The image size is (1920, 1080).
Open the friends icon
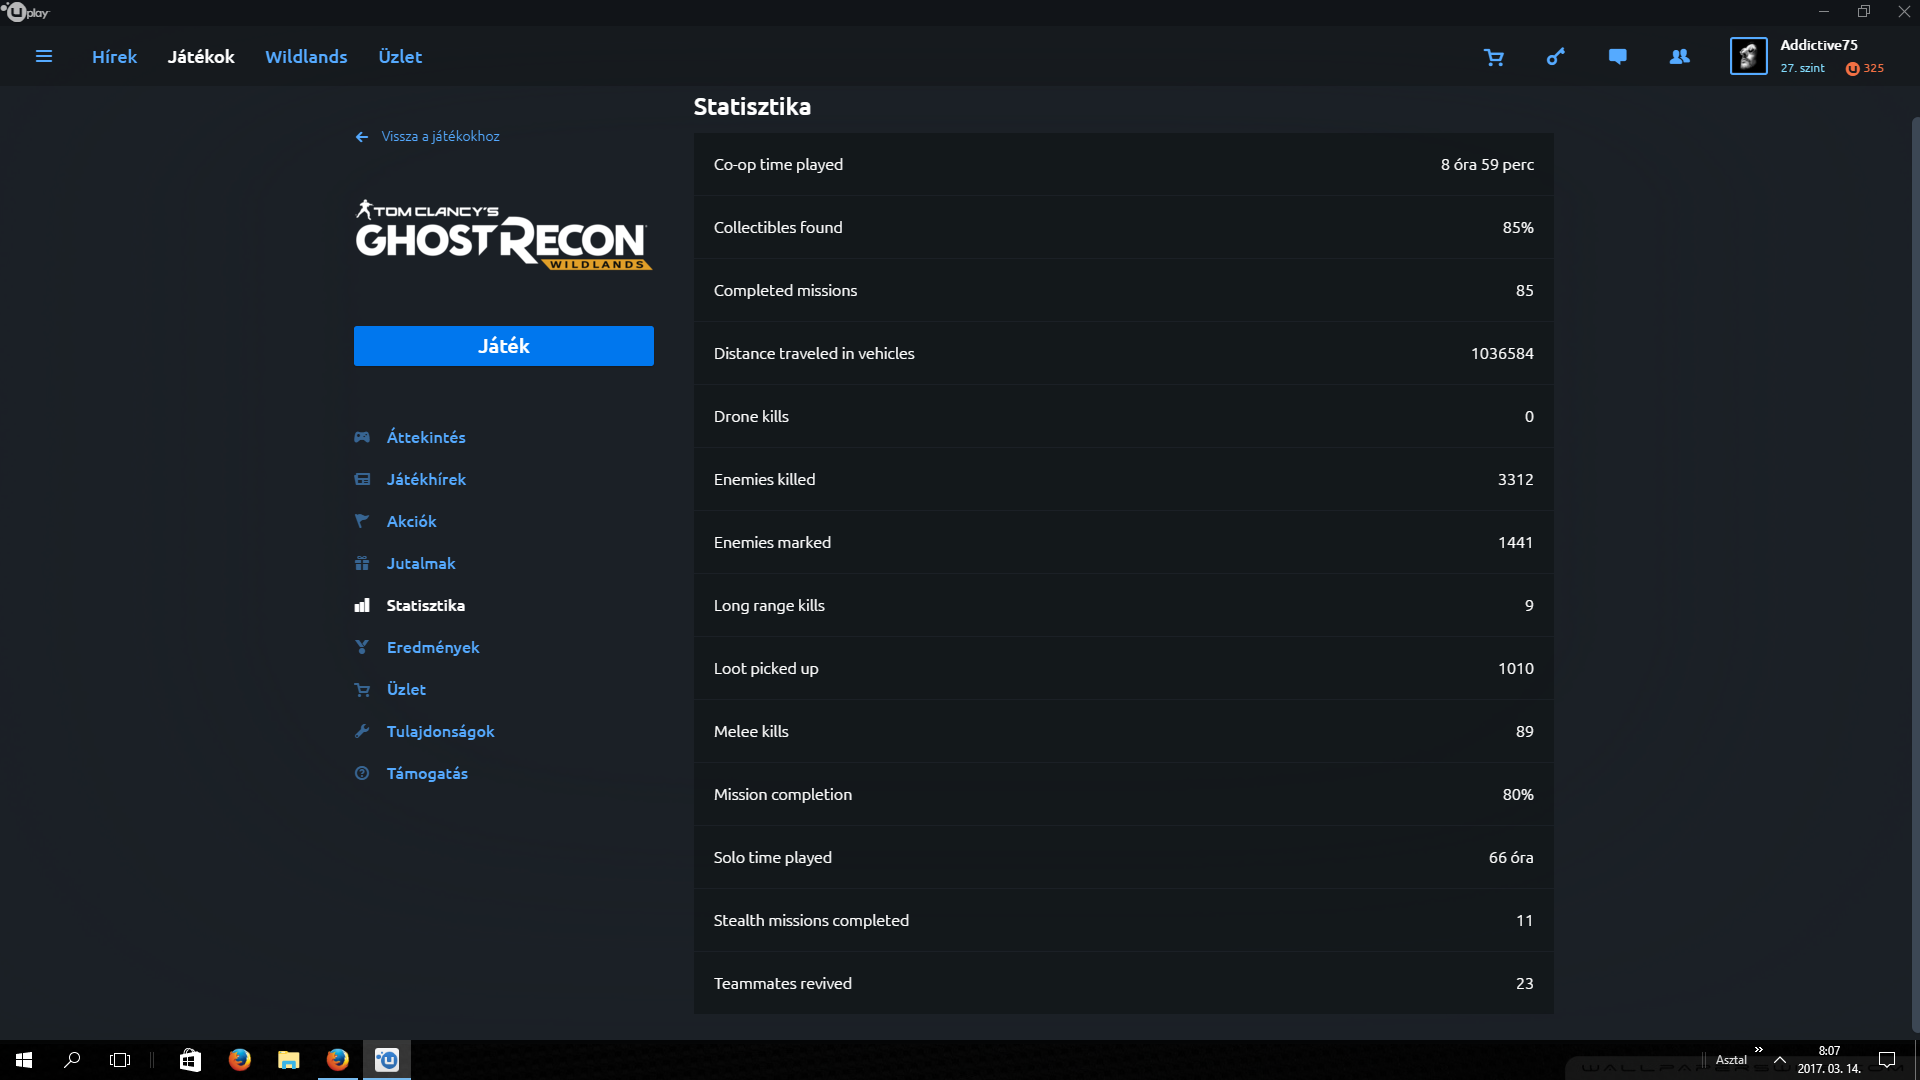(x=1680, y=57)
